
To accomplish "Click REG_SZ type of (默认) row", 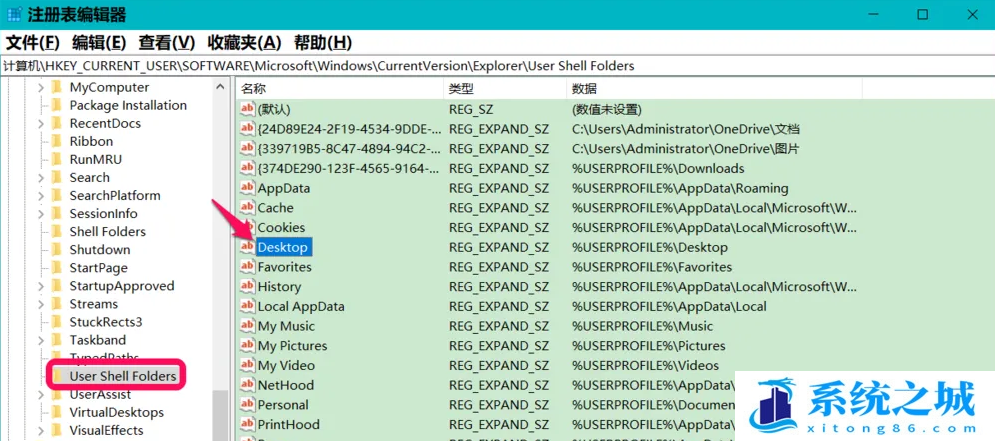I will click(470, 109).
